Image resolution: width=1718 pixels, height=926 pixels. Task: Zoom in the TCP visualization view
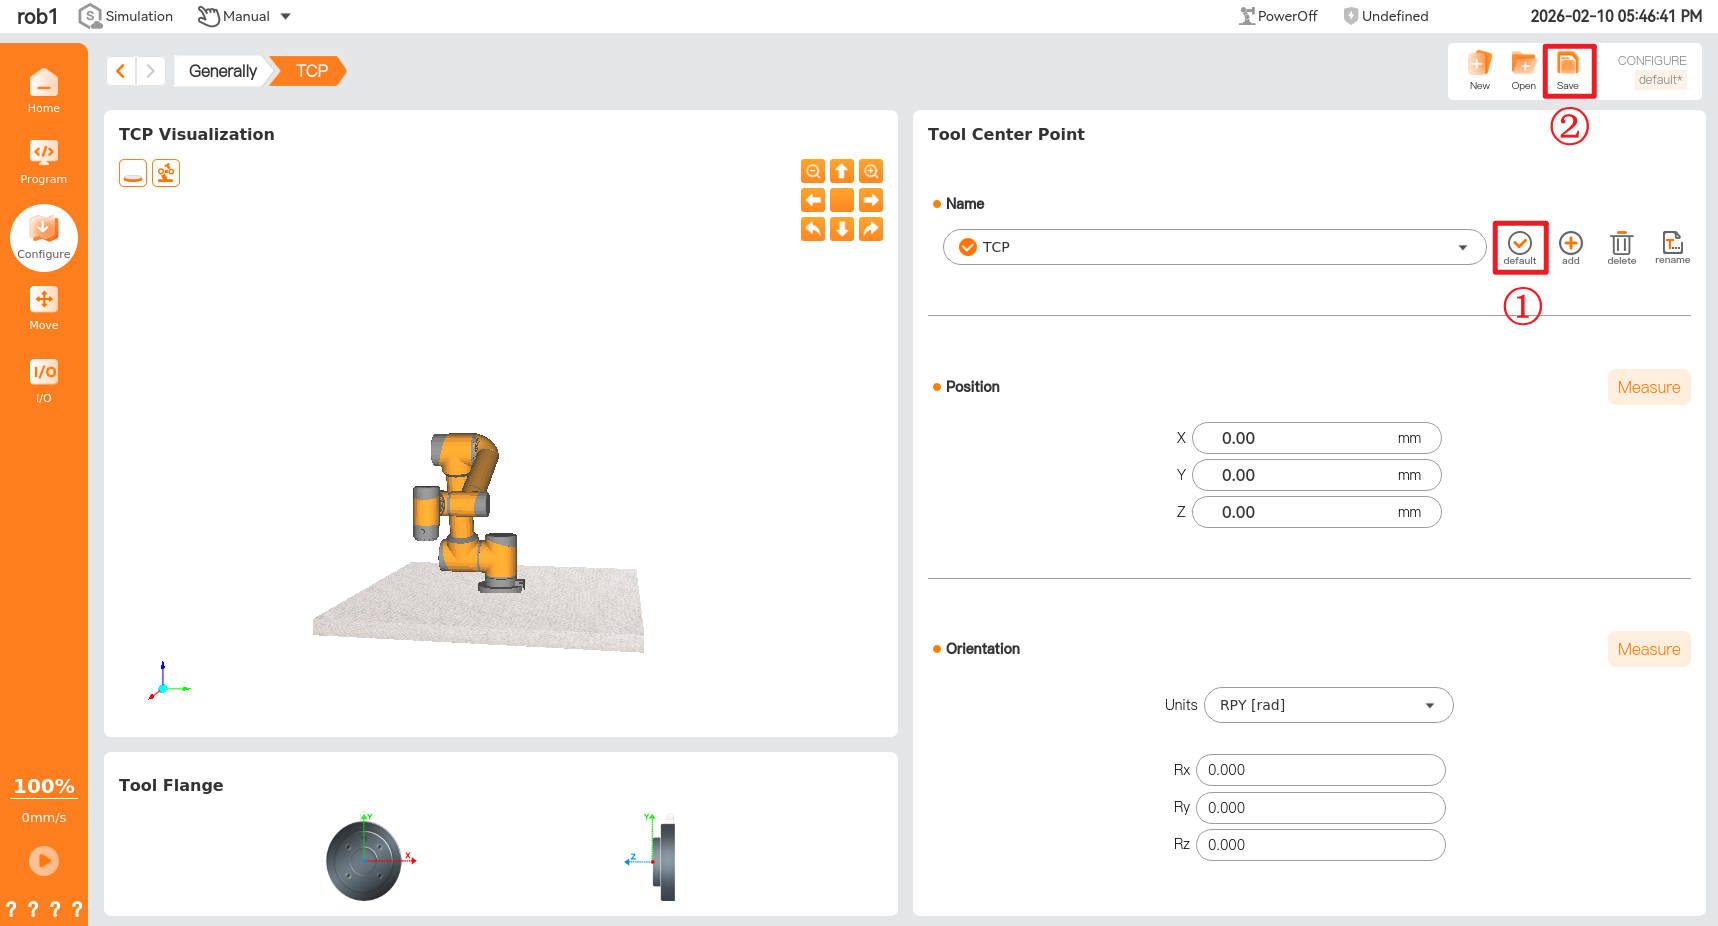(871, 171)
